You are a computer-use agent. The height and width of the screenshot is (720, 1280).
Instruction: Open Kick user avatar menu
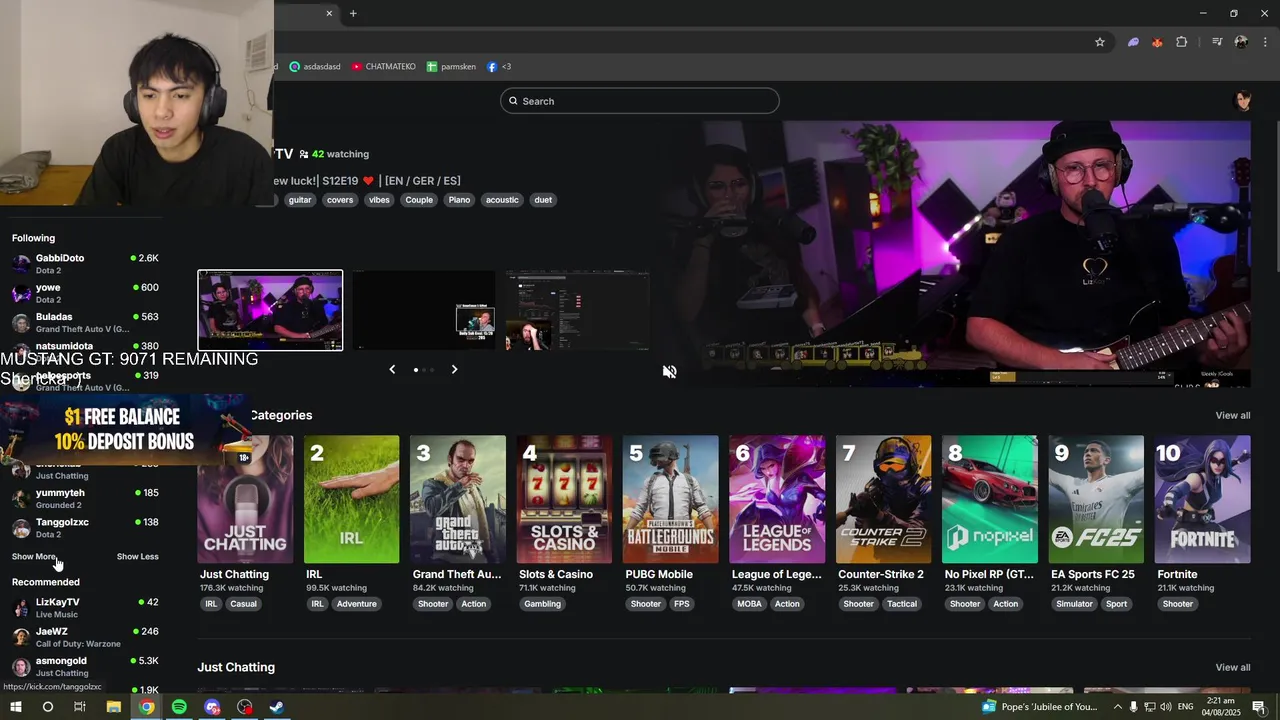[1243, 101]
